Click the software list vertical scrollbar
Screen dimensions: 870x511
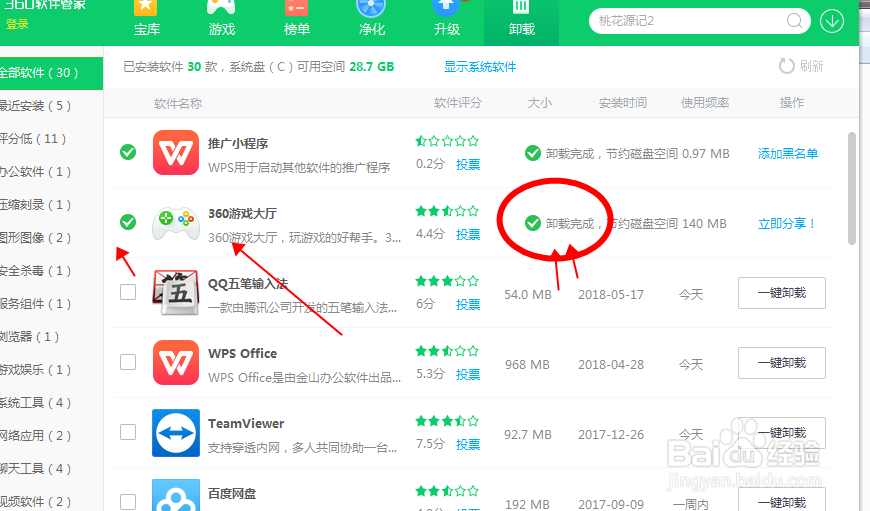852,188
